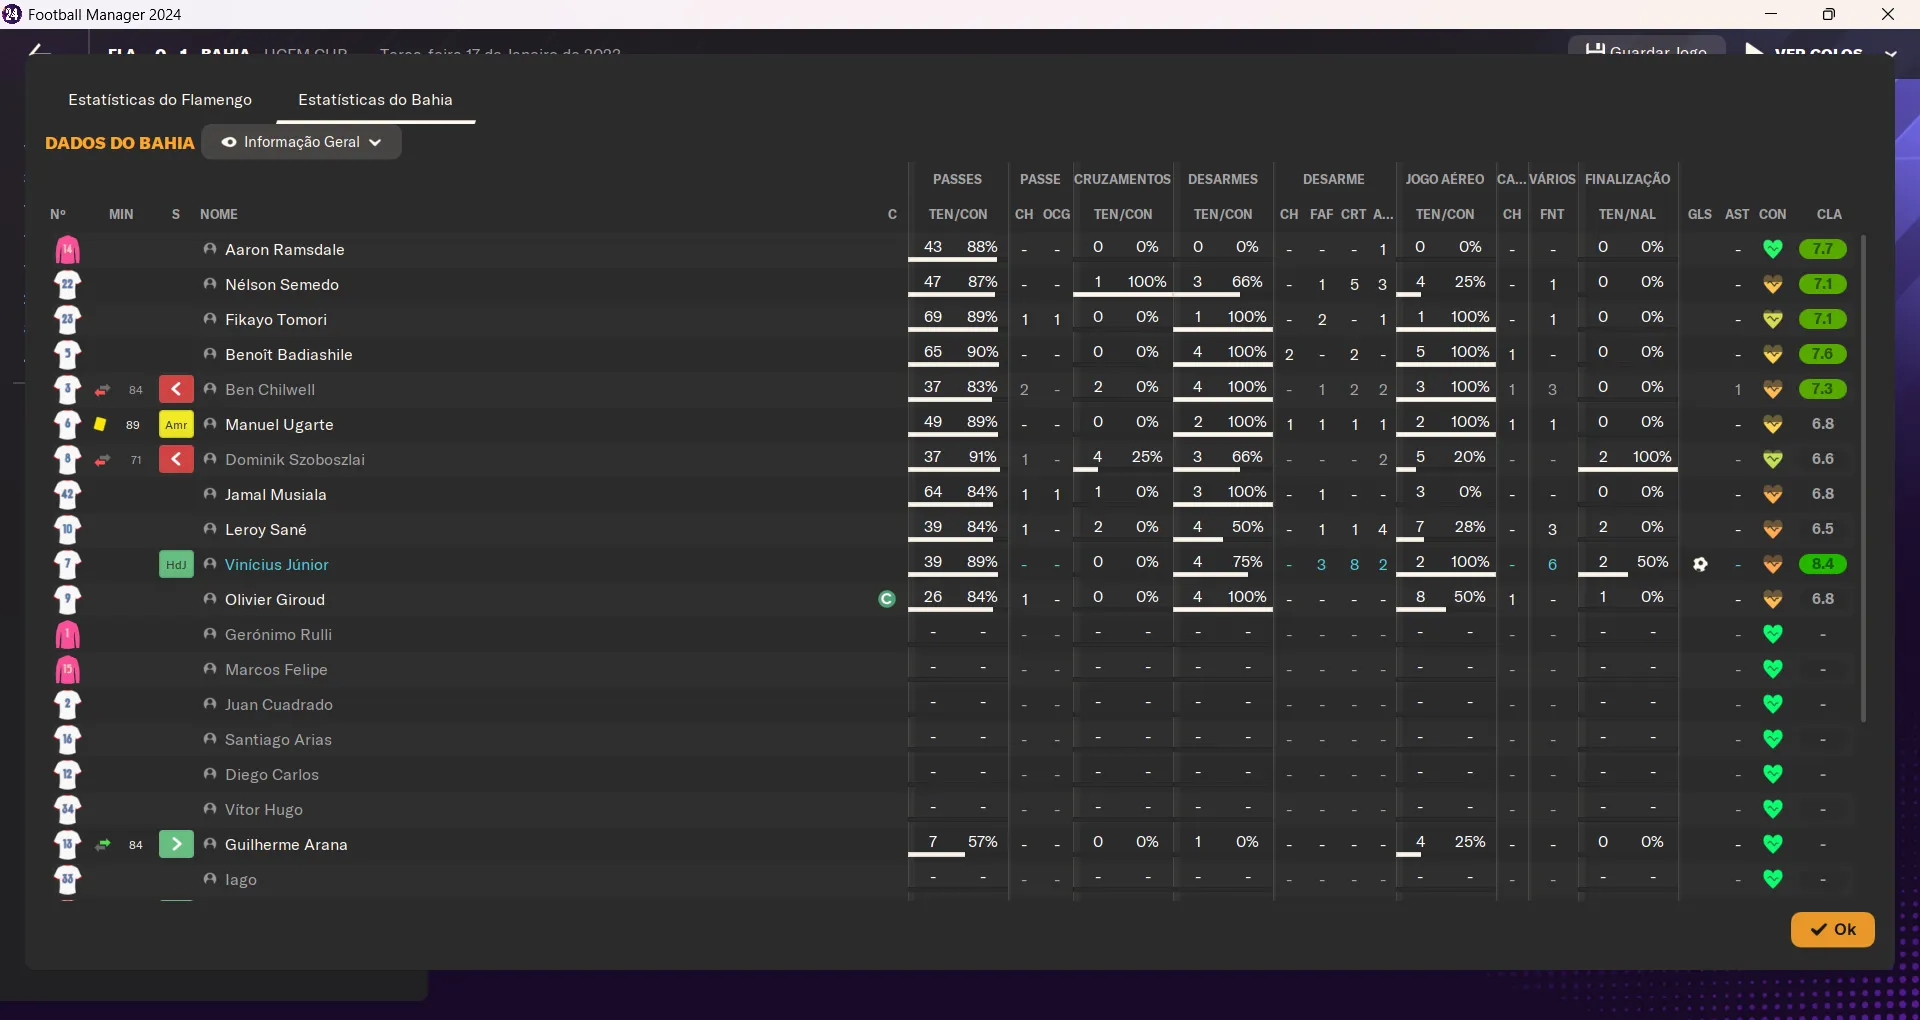The height and width of the screenshot is (1020, 1920).
Task: Click Diego Carlos's shirt icon
Action: point(67,774)
